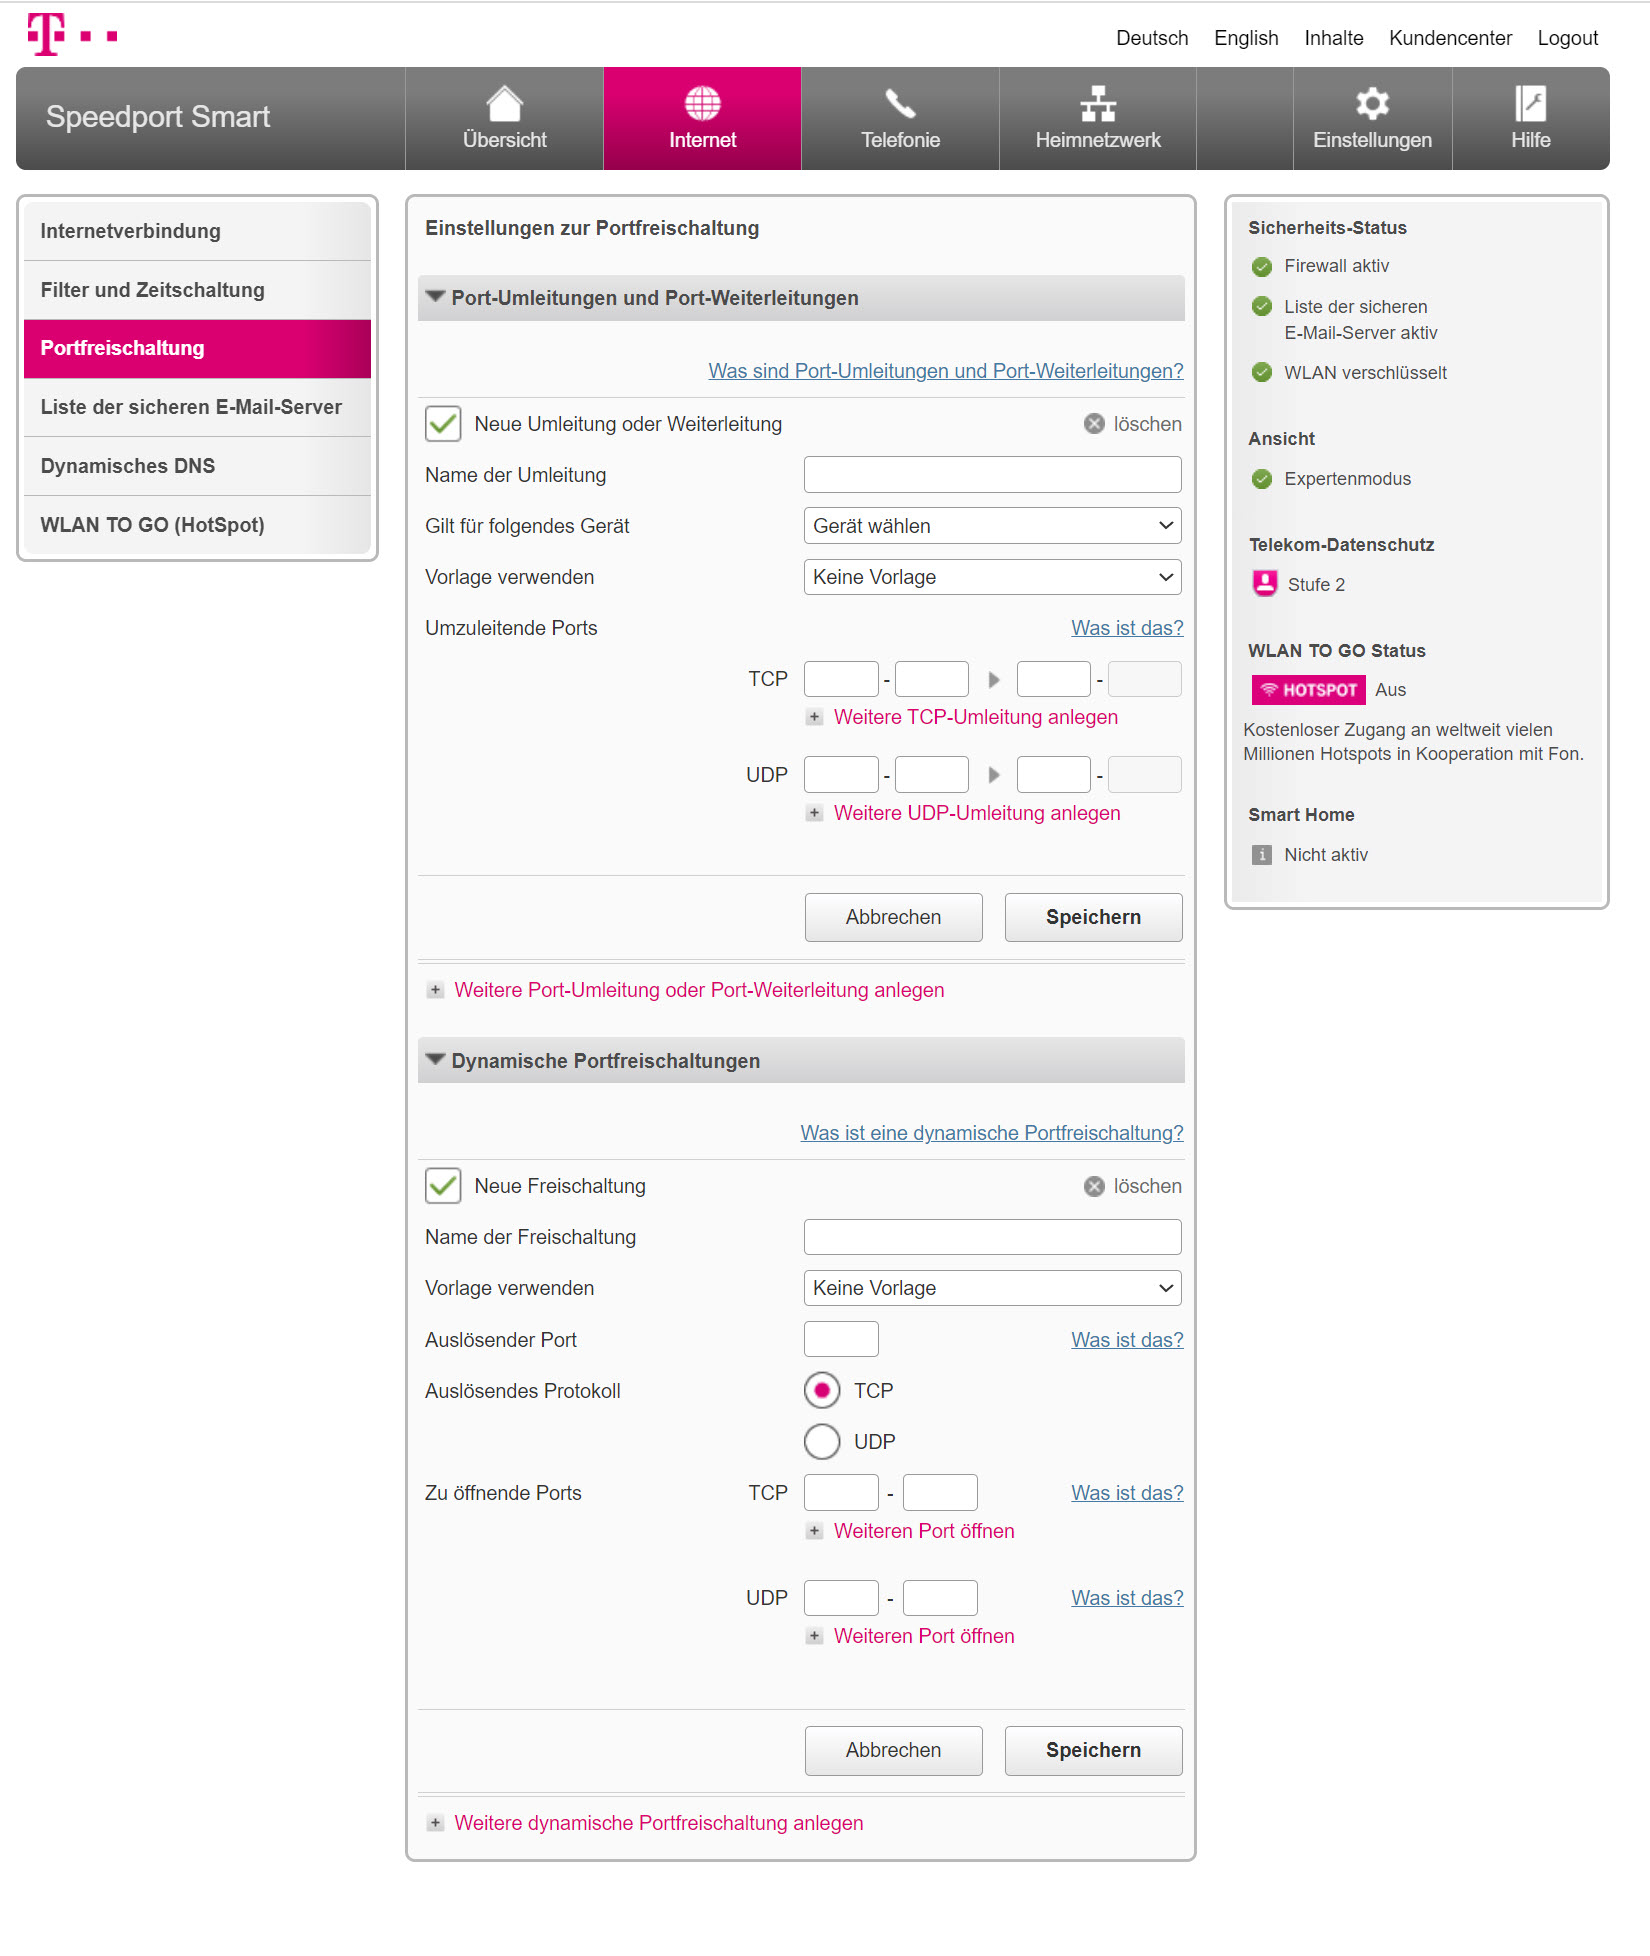
Task: Click Speichern in Dynamische Portfreischaltungen section
Action: (x=1093, y=1750)
